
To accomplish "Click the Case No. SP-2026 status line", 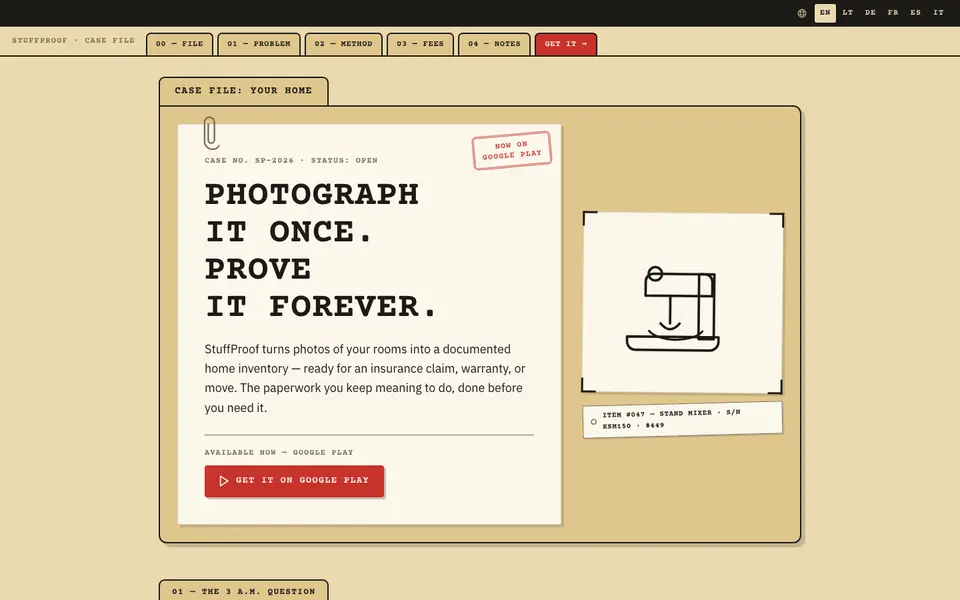I will (x=291, y=160).
